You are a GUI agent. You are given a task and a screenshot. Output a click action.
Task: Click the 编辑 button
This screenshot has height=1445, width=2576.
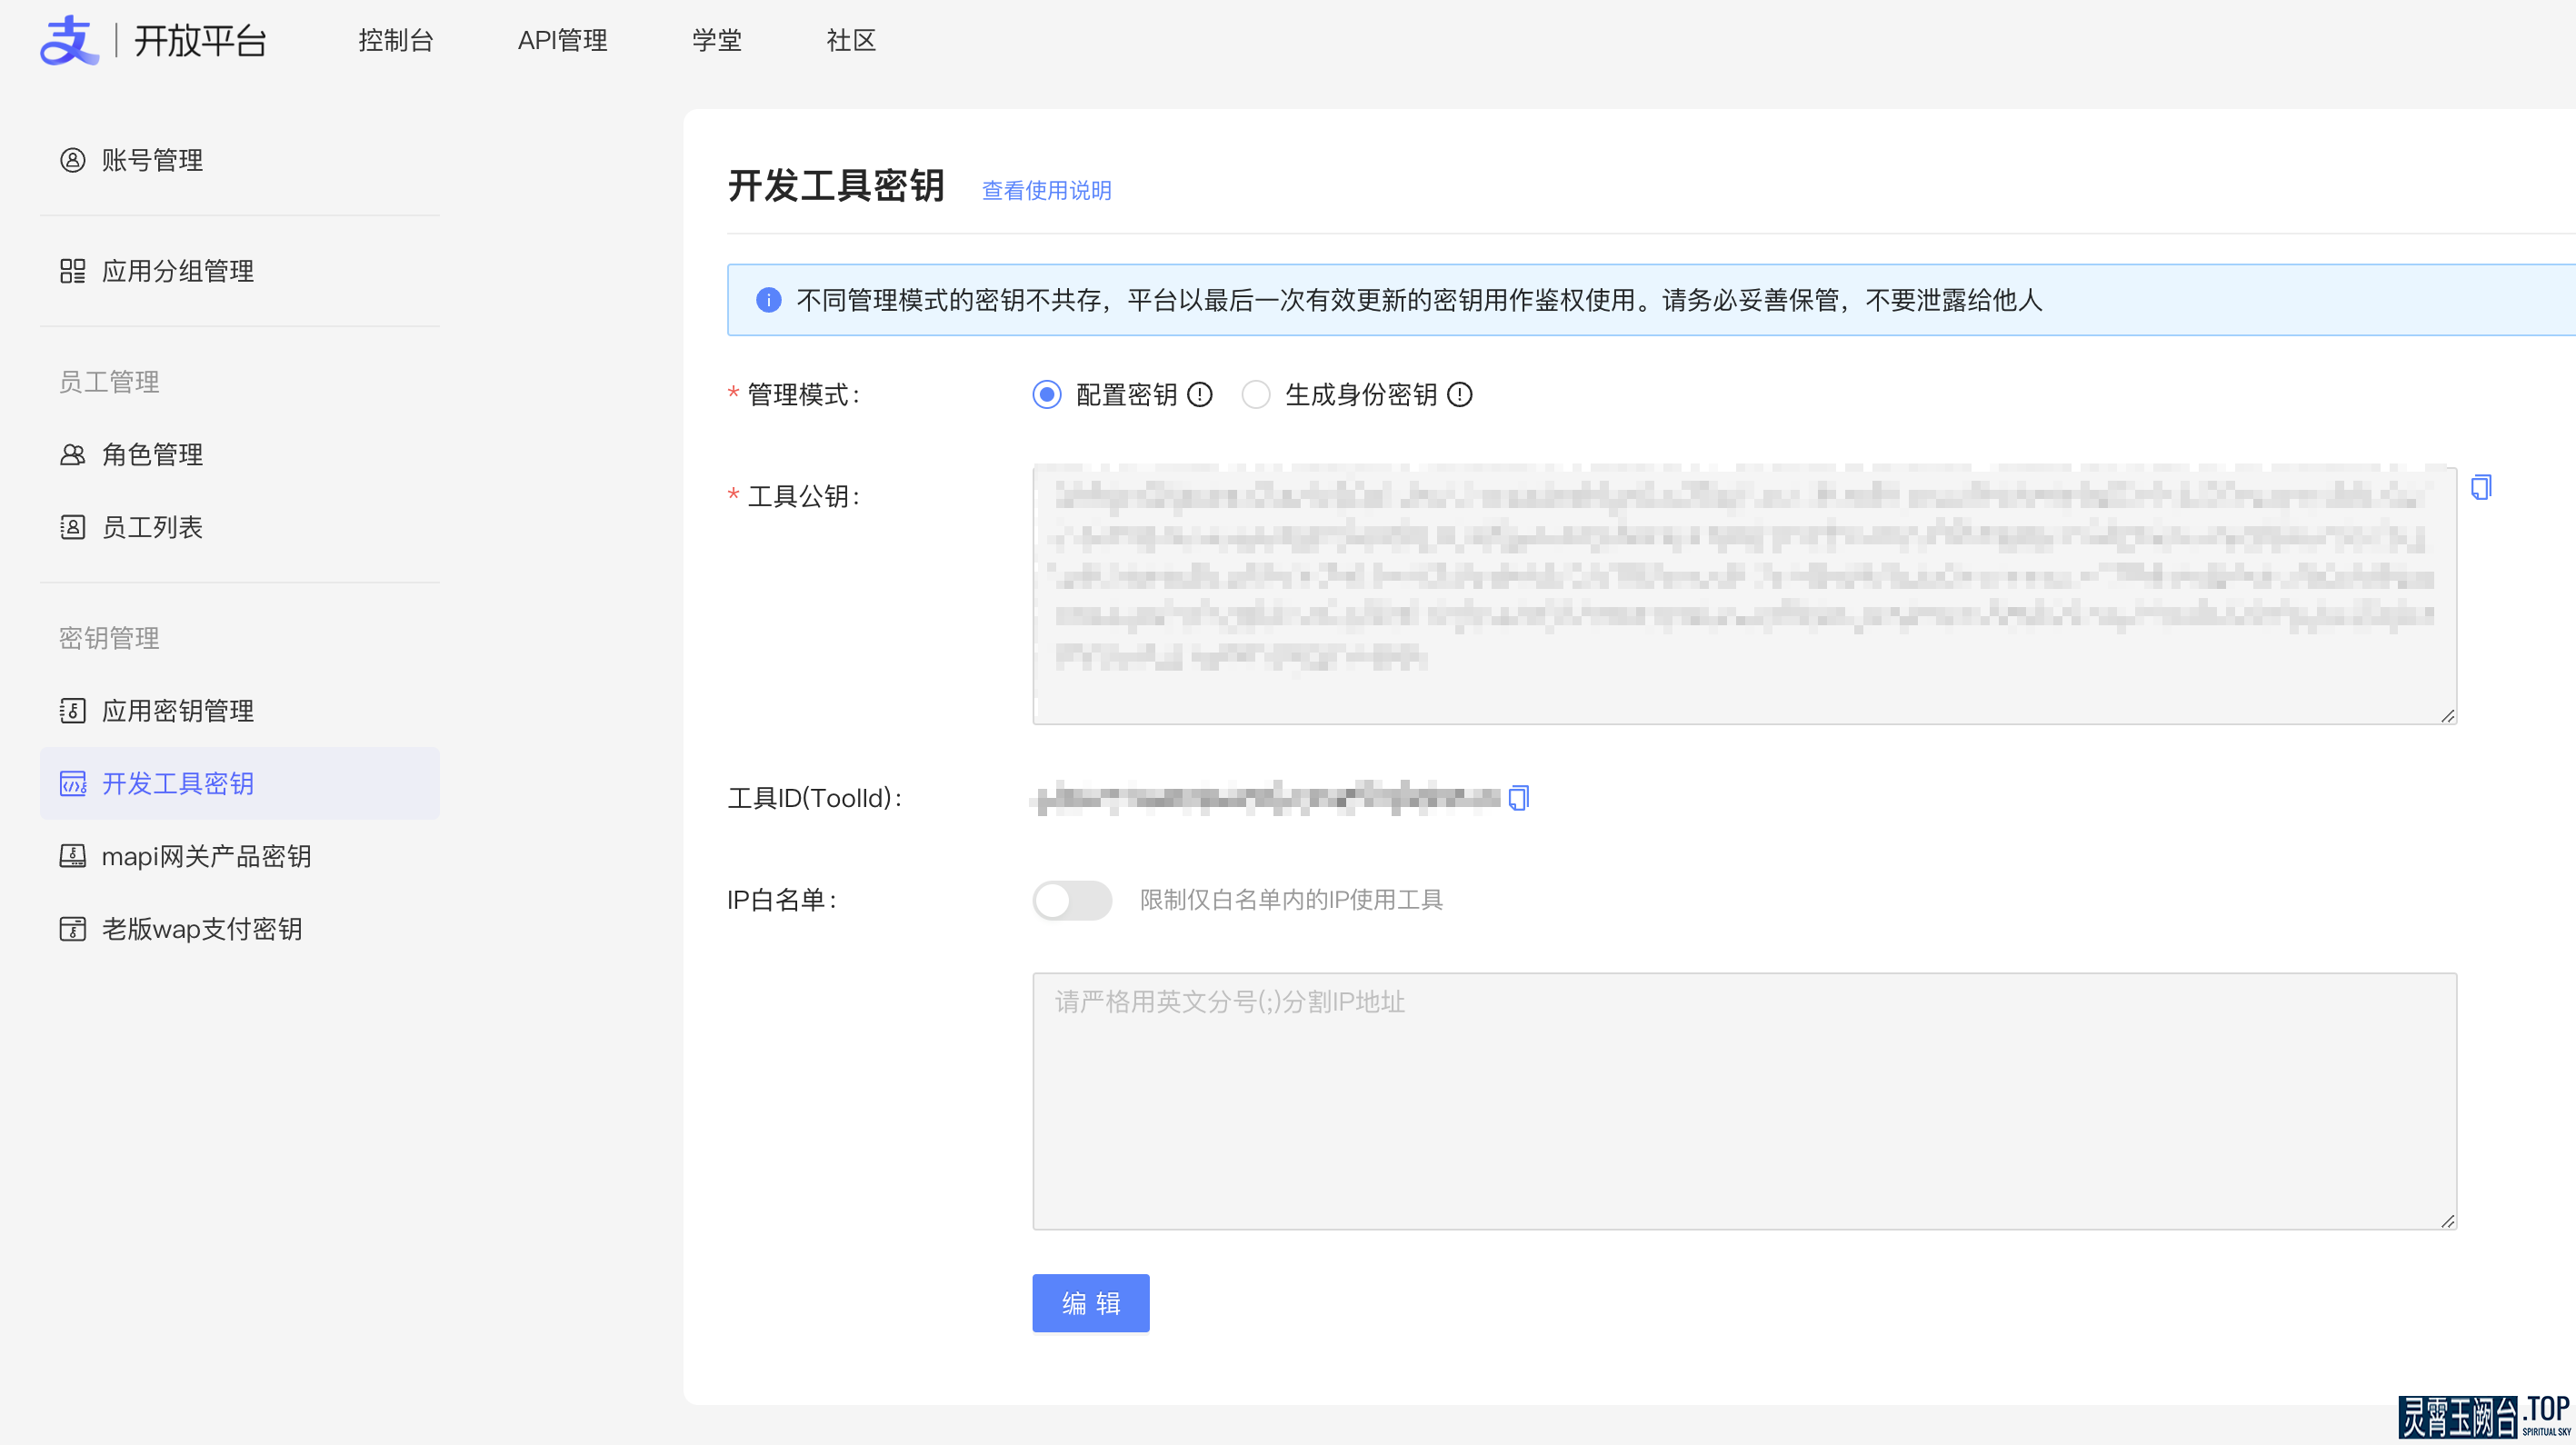tap(1090, 1303)
